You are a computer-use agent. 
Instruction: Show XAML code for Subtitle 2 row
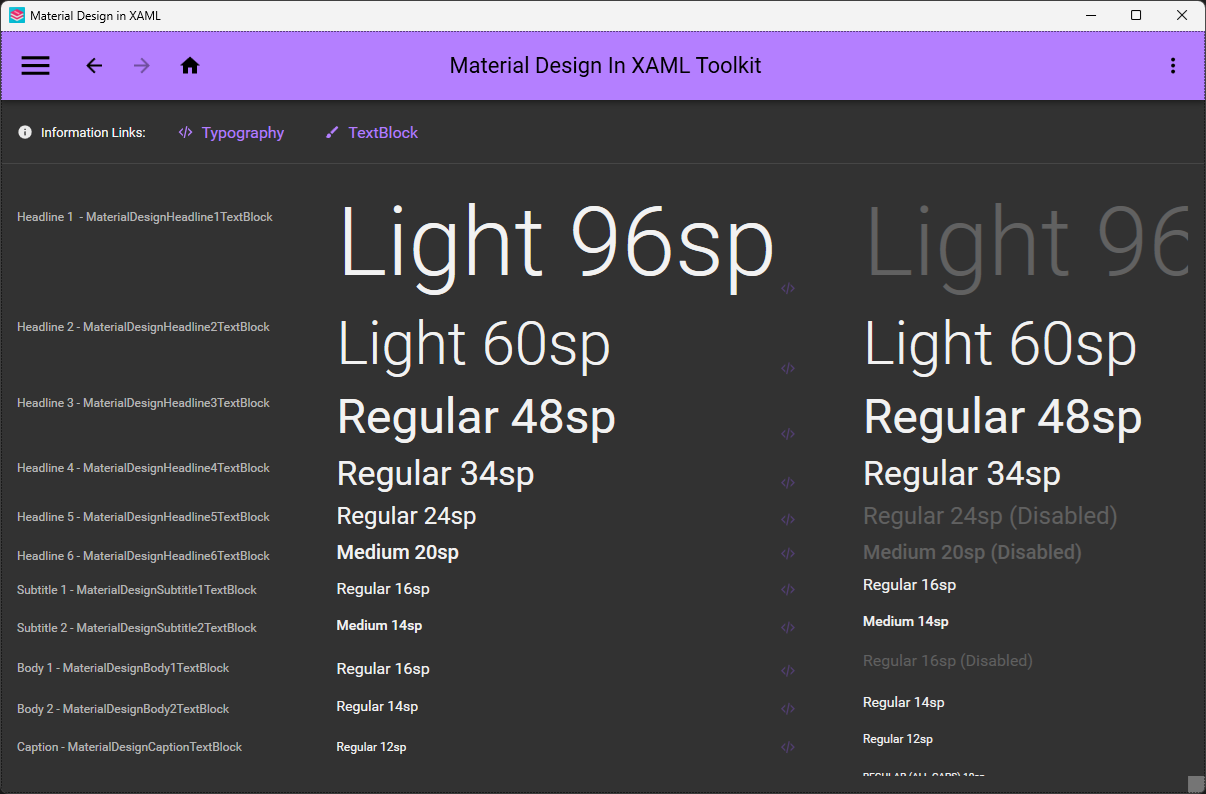pos(788,628)
